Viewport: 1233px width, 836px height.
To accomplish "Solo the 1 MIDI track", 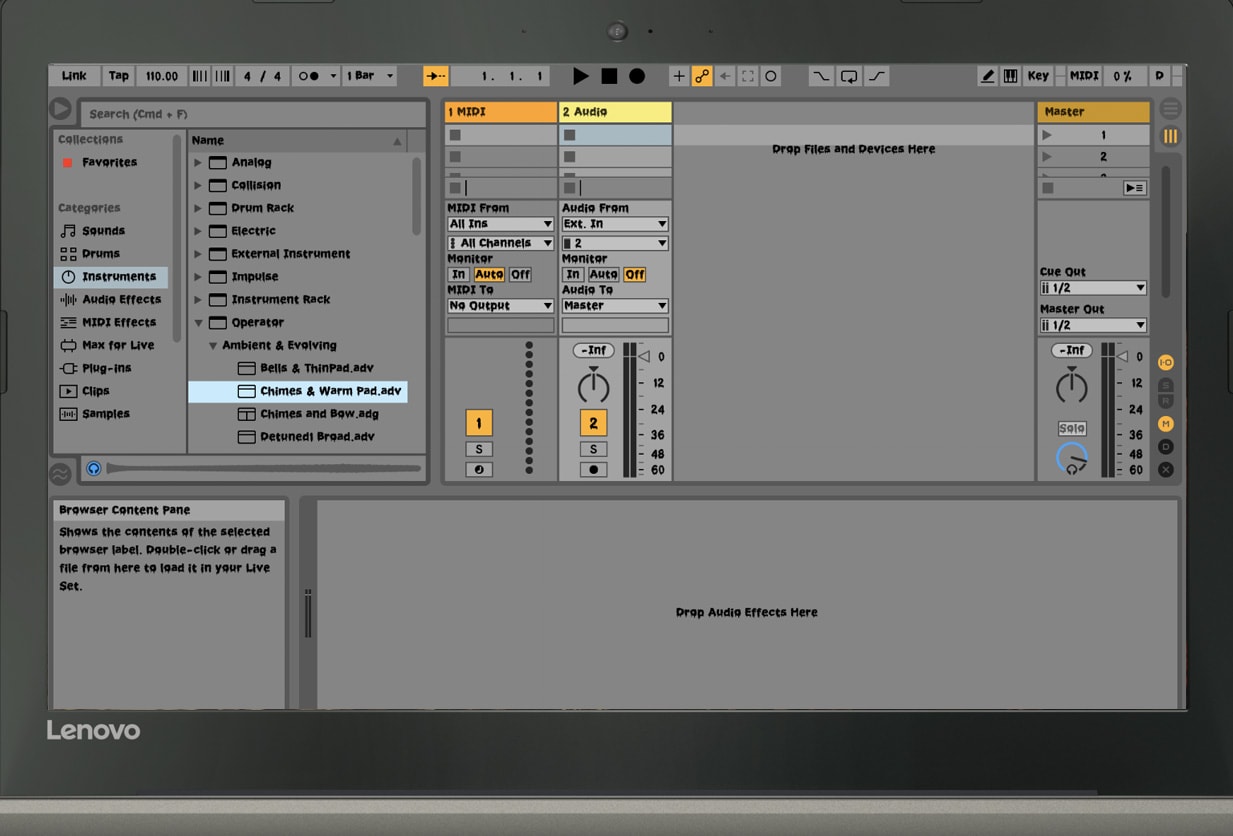I will (x=478, y=449).
